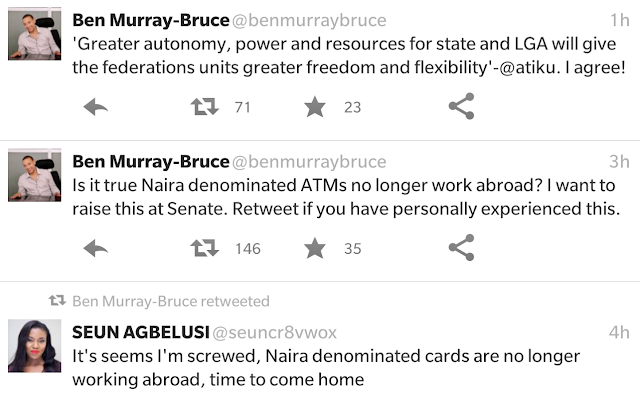
Task: Open Ben Murray-Bruce's avatar on first tweet
Action: pos(35,35)
